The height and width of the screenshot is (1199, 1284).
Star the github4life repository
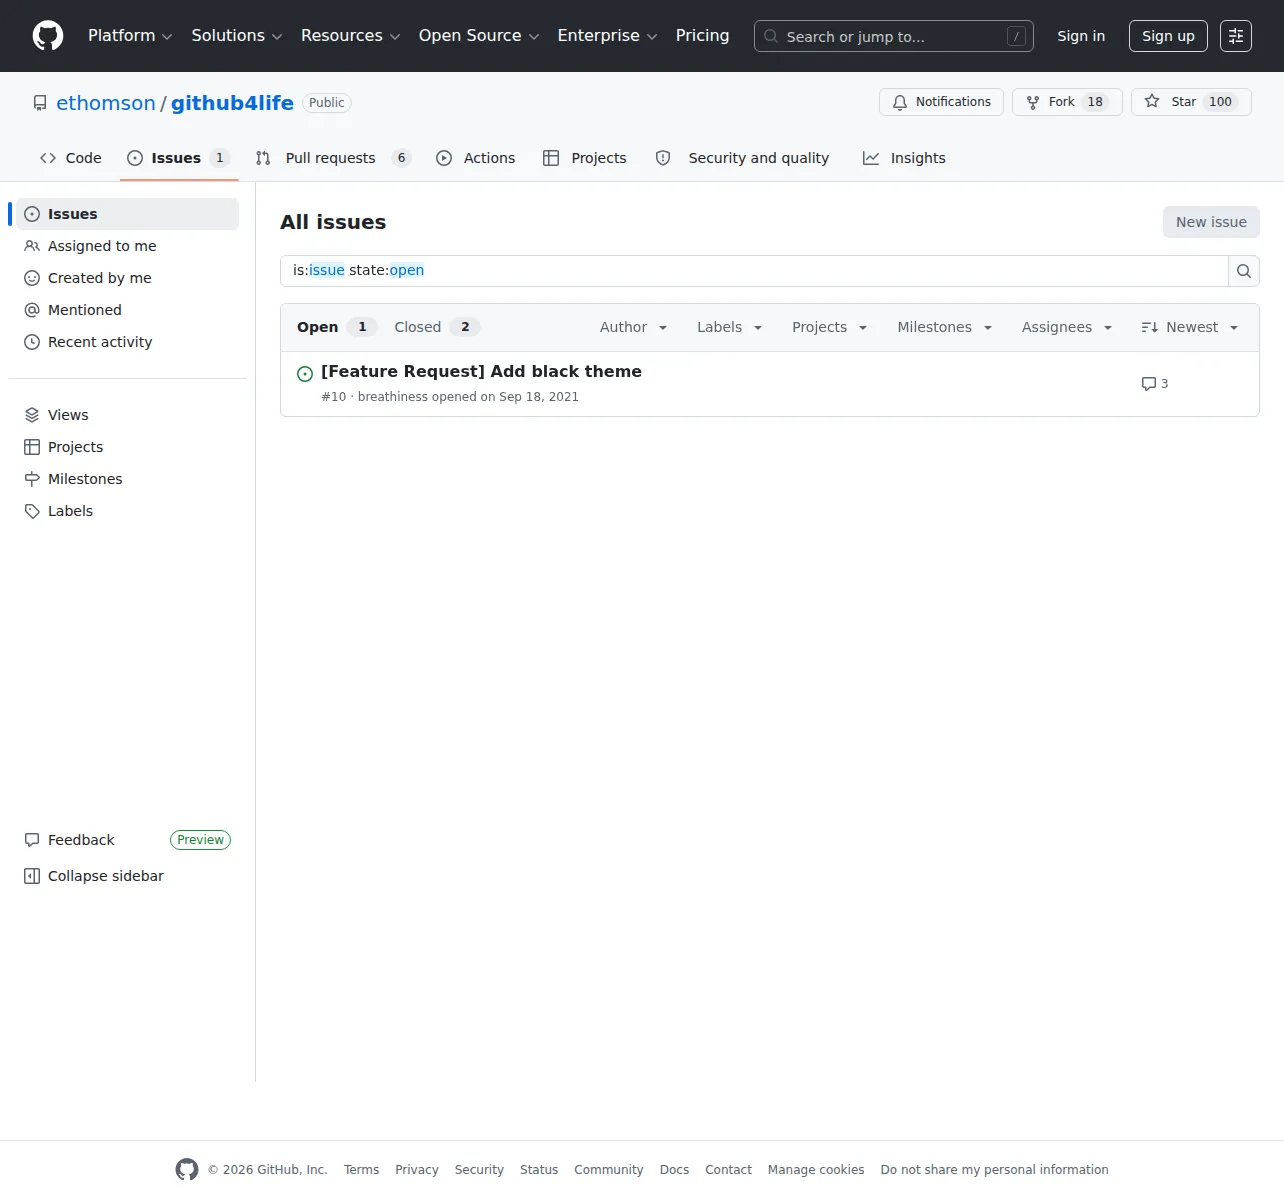(x=1191, y=102)
